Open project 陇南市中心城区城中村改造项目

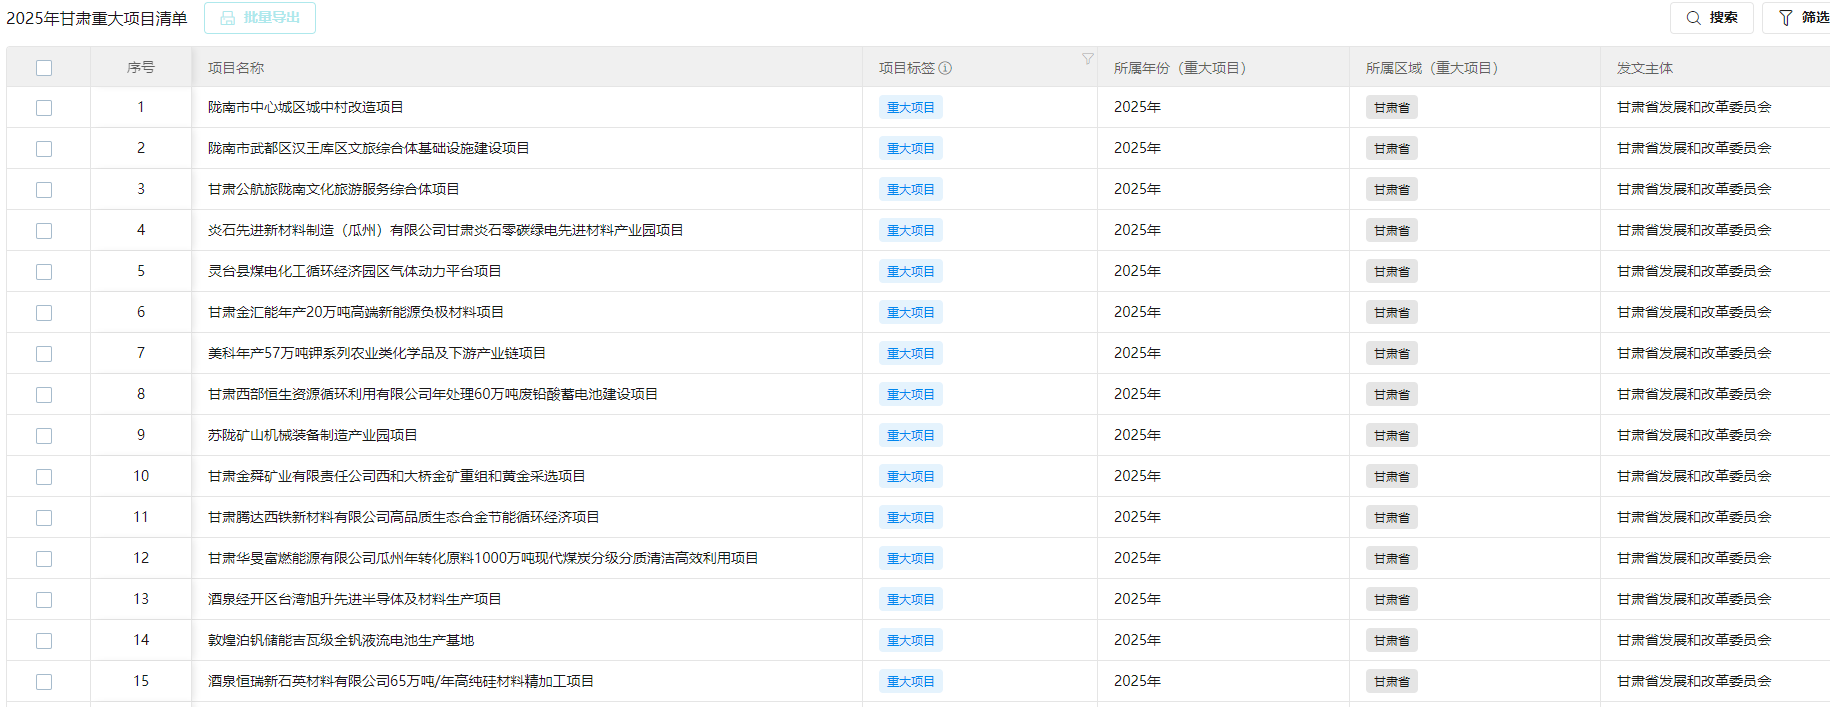click(305, 107)
